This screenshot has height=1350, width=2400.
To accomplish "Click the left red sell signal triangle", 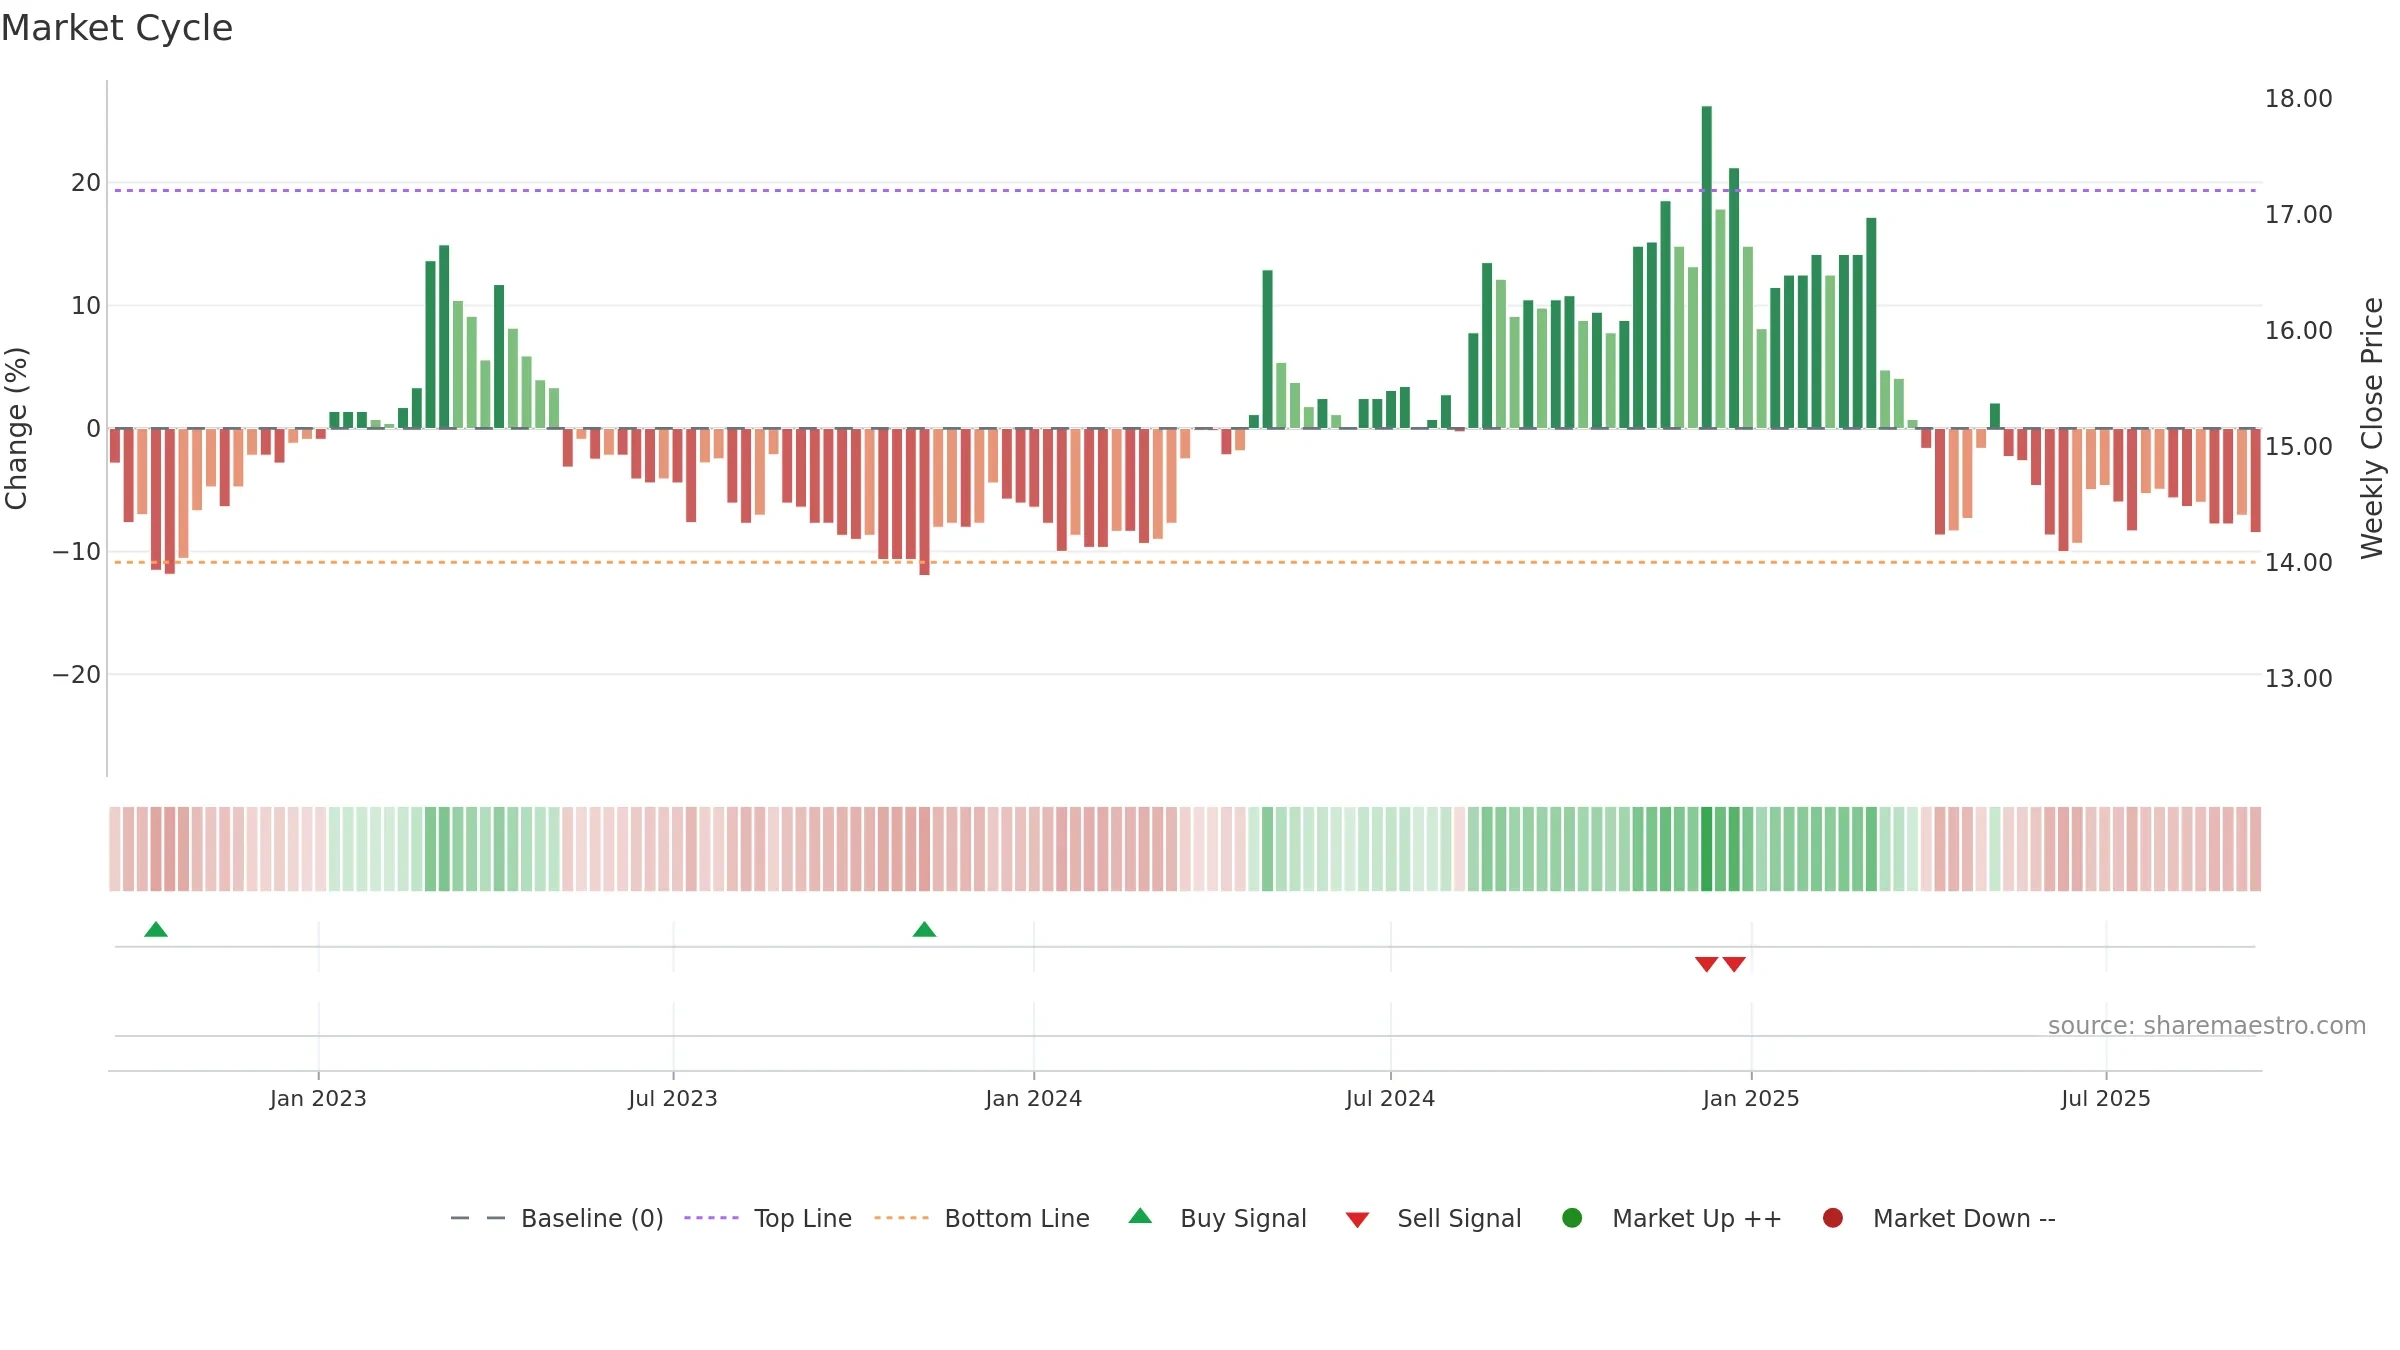I will coord(1706,964).
